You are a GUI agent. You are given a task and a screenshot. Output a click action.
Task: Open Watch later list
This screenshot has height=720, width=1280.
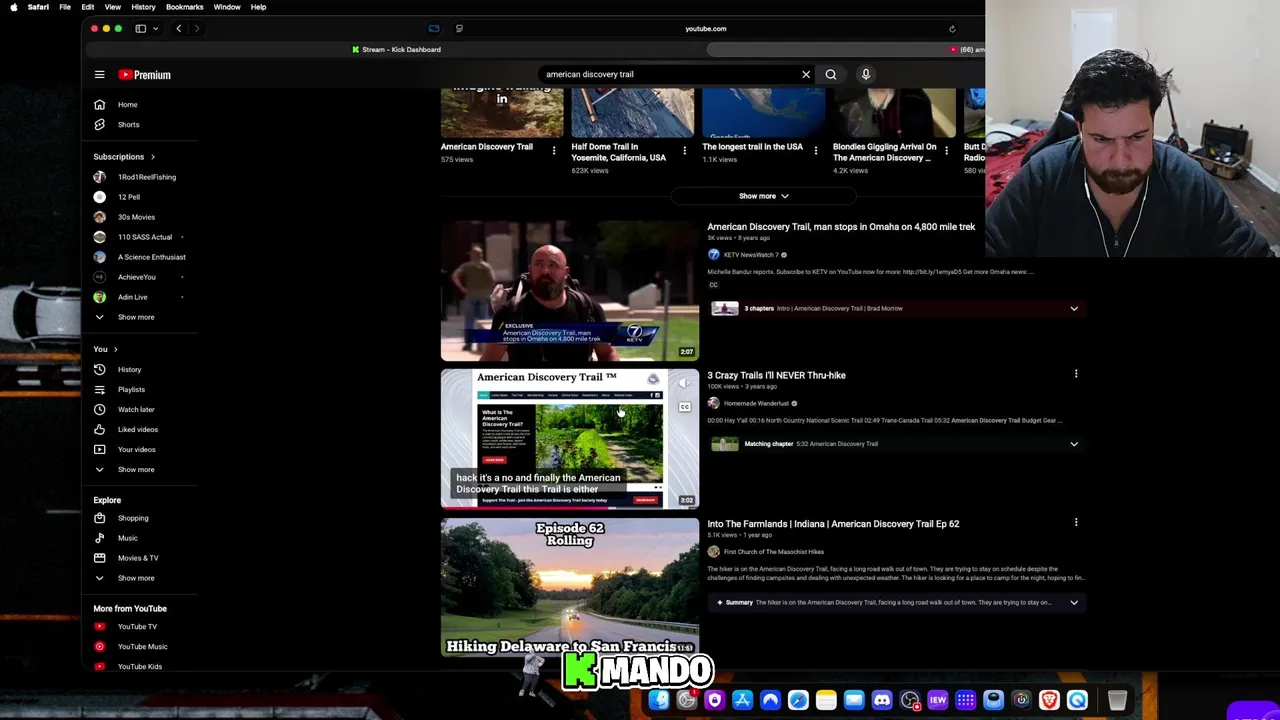coord(136,409)
